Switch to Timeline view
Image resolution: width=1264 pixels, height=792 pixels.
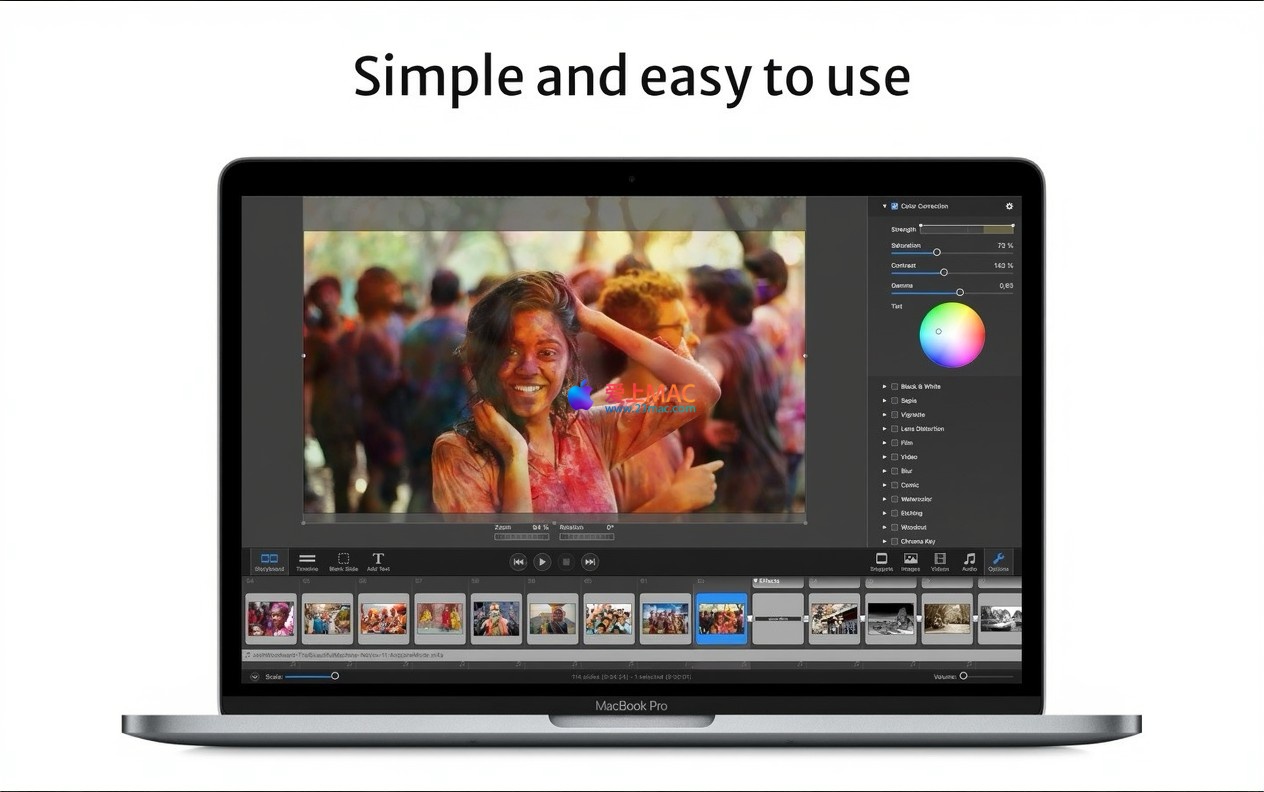(x=307, y=561)
